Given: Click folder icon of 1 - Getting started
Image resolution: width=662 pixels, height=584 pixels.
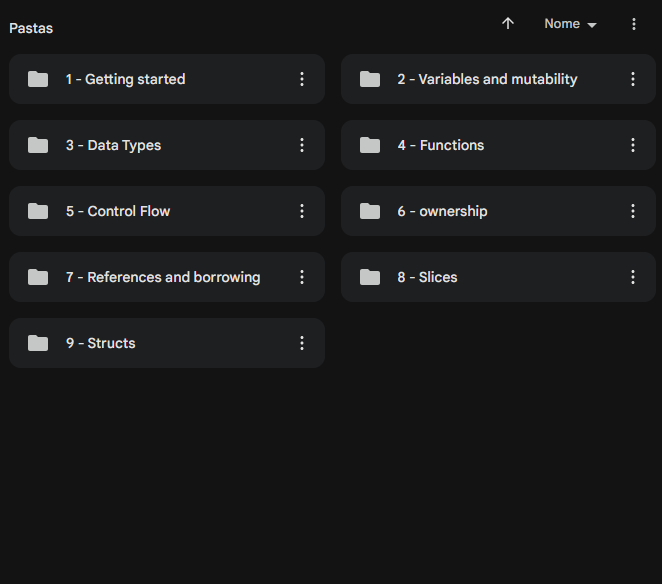Looking at the screenshot, I should coord(38,79).
